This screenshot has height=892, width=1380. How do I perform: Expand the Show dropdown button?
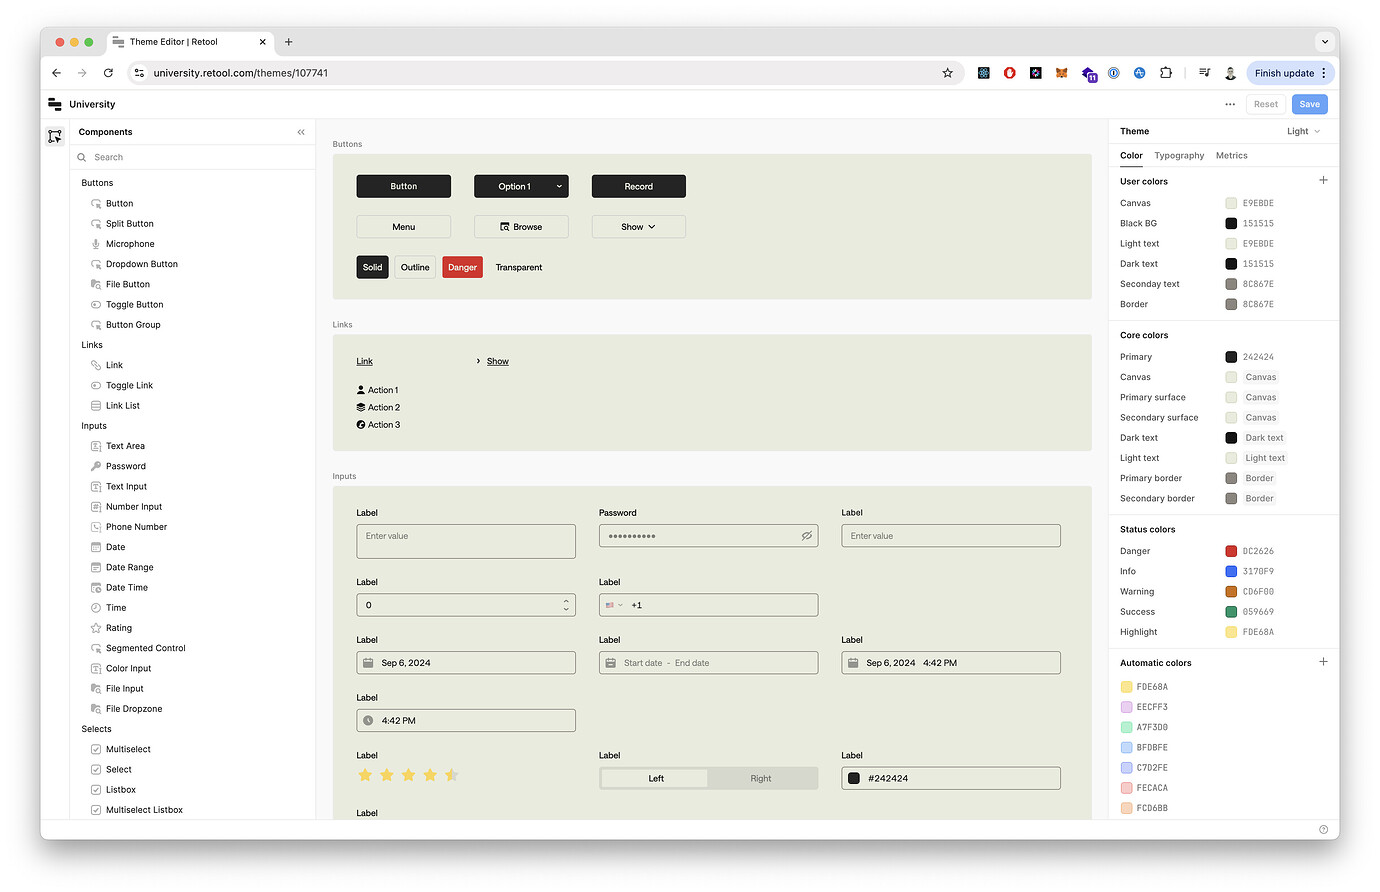coord(639,227)
